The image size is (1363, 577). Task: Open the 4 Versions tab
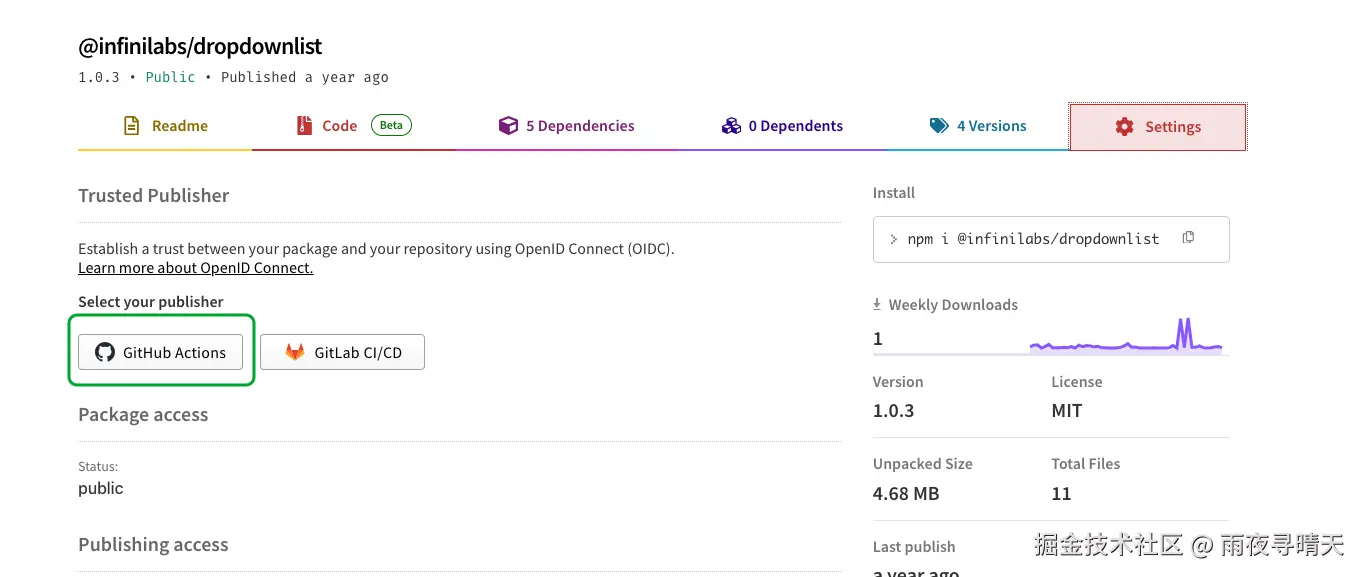978,126
